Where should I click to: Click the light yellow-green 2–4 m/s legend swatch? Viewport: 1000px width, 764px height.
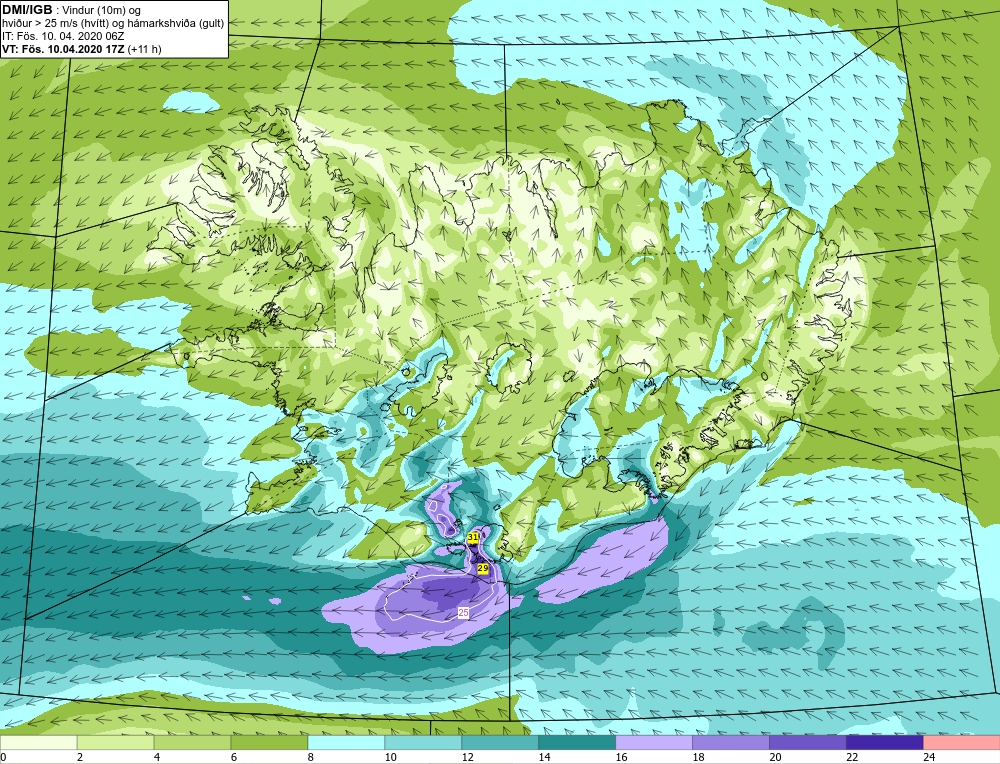click(115, 742)
